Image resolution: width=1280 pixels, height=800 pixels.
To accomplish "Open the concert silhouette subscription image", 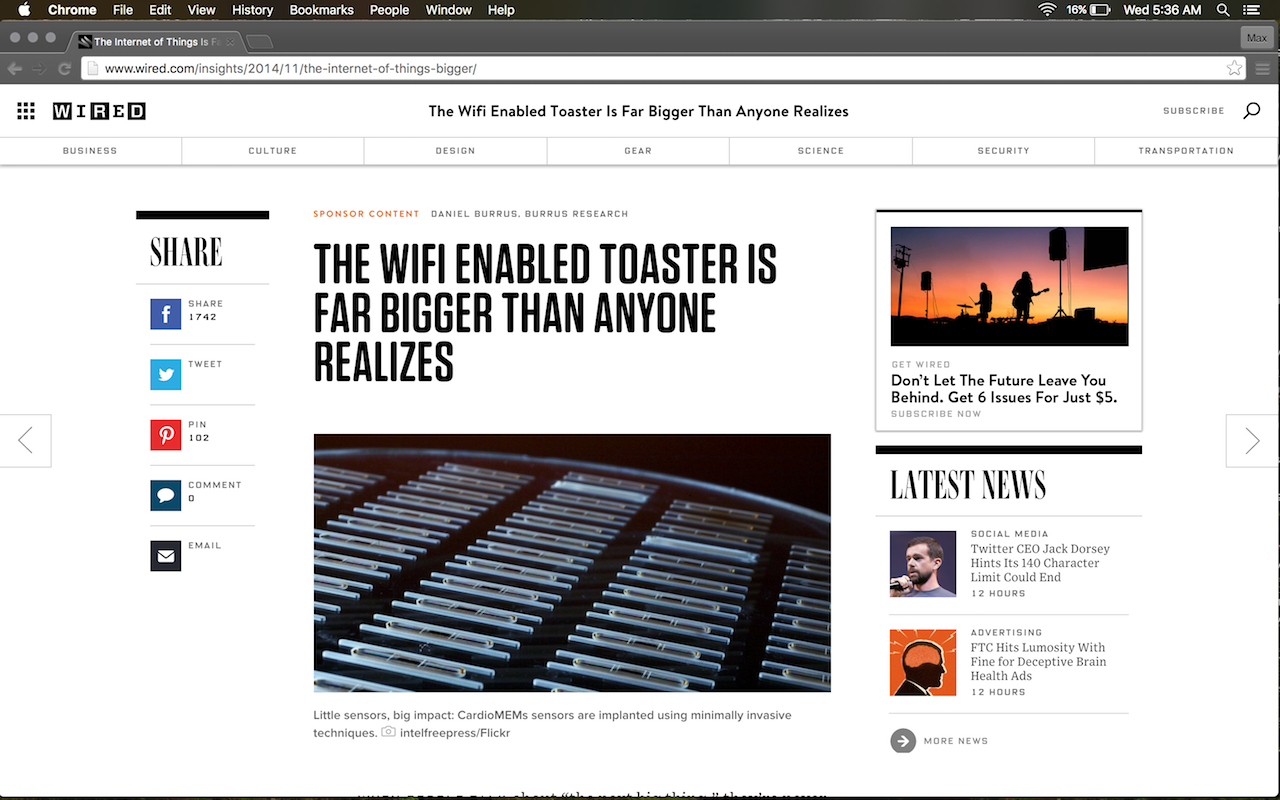I will pyautogui.click(x=1009, y=286).
